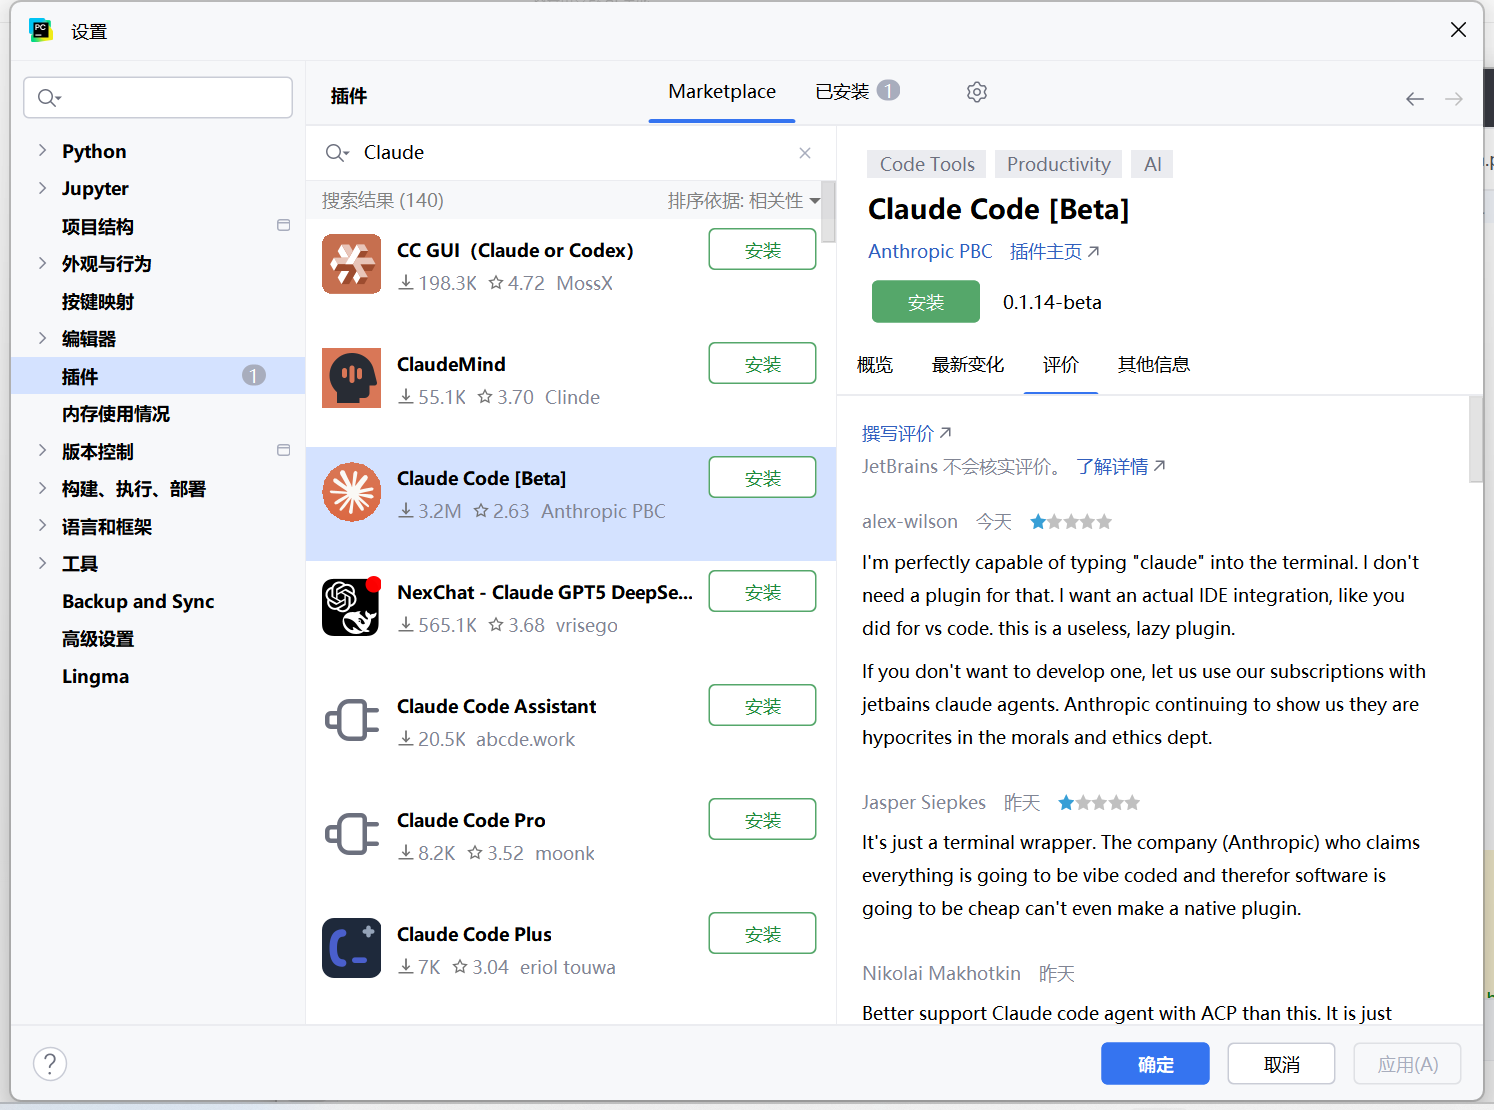Click the PyCharm logo in title bar
1494x1110 pixels.
pyautogui.click(x=41, y=30)
